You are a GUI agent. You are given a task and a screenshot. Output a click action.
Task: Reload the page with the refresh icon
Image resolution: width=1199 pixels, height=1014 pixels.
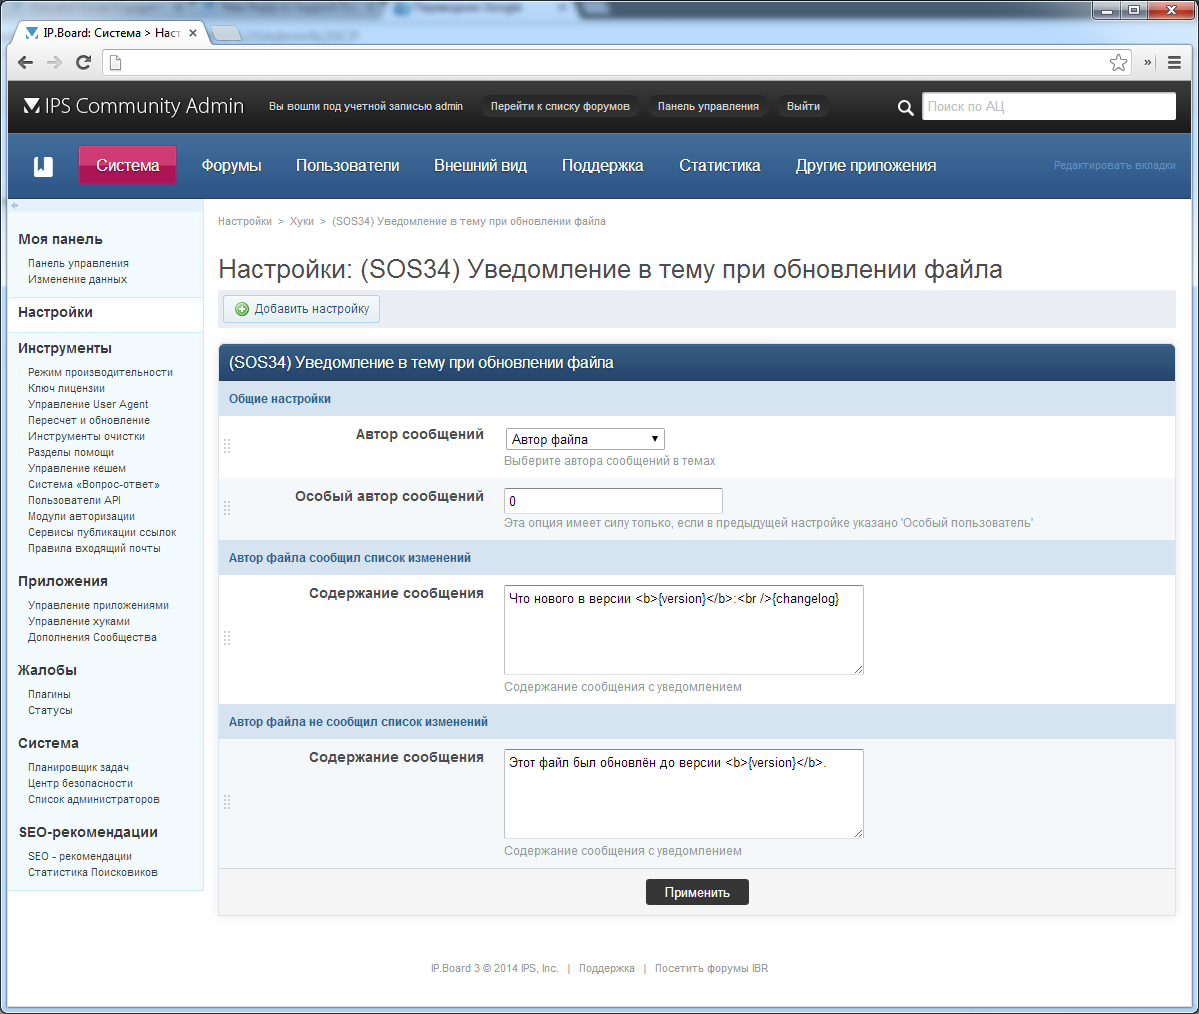pyautogui.click(x=83, y=63)
